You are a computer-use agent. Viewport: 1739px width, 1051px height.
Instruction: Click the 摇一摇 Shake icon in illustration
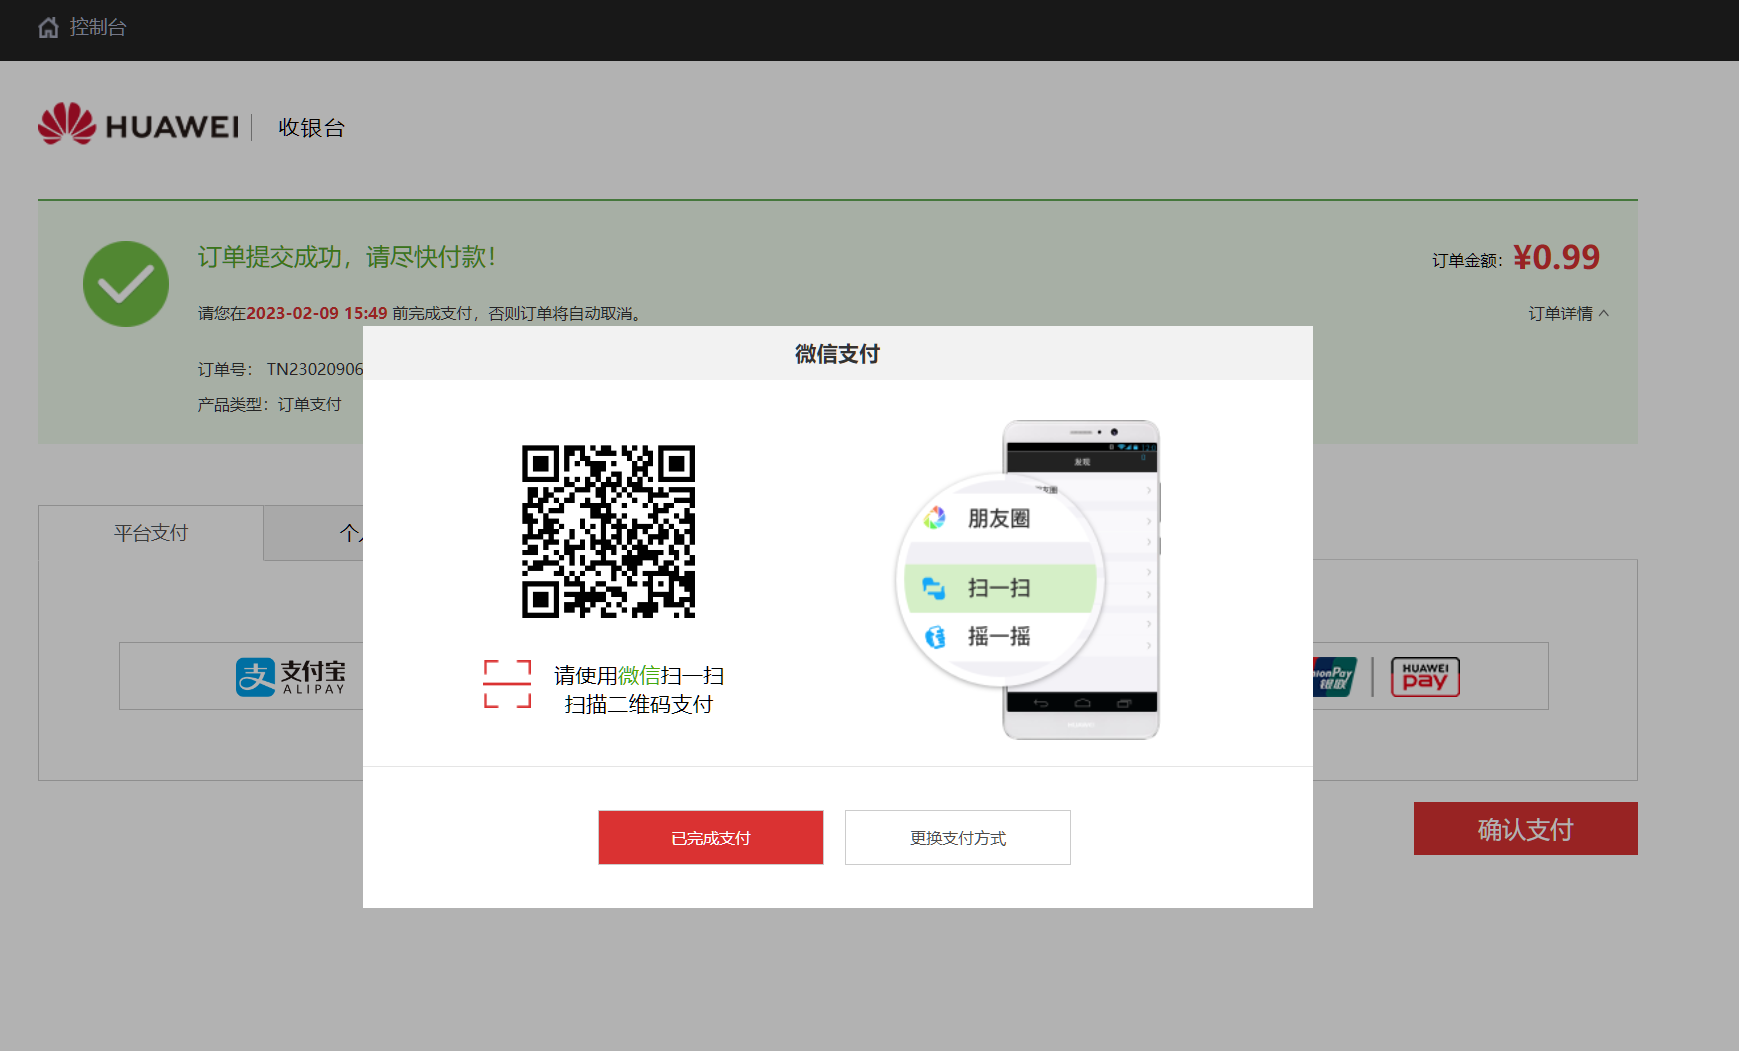point(935,637)
